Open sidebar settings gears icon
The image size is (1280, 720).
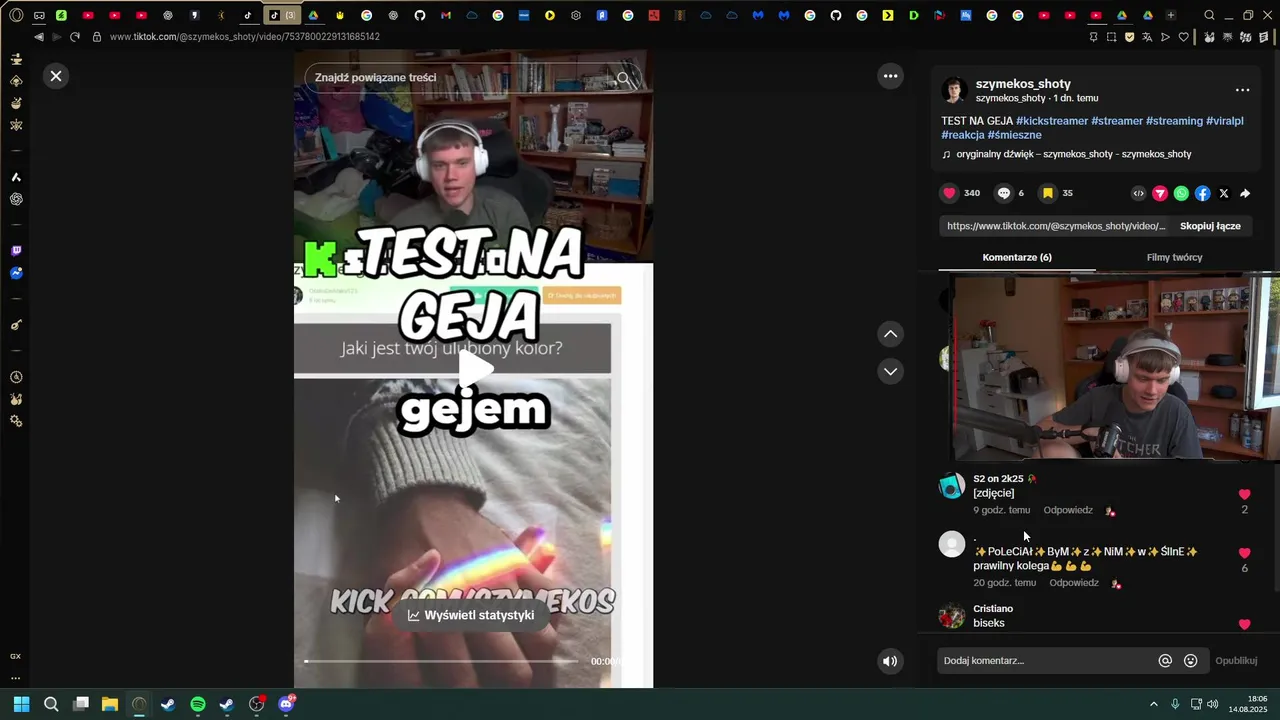point(16,421)
